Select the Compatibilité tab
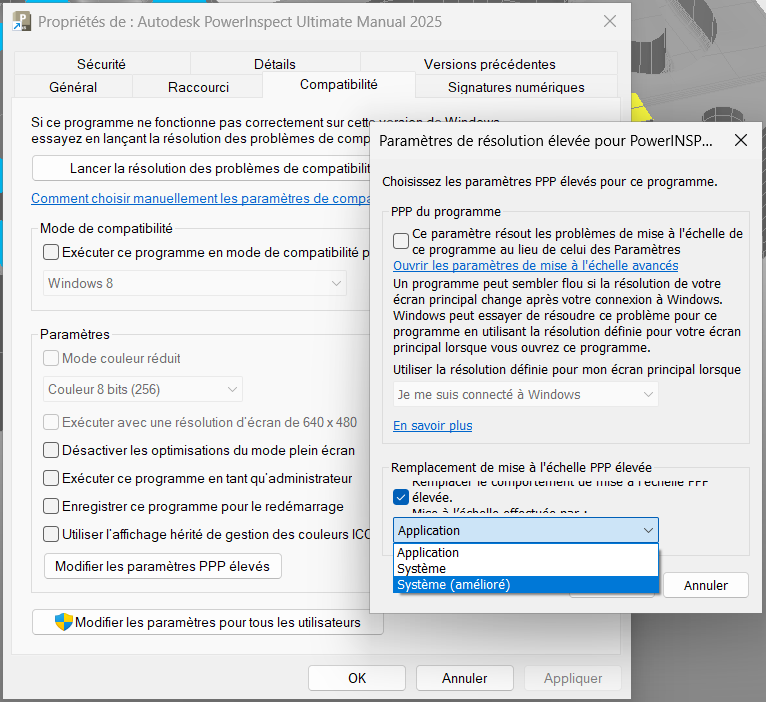The image size is (766, 702). coord(339,85)
